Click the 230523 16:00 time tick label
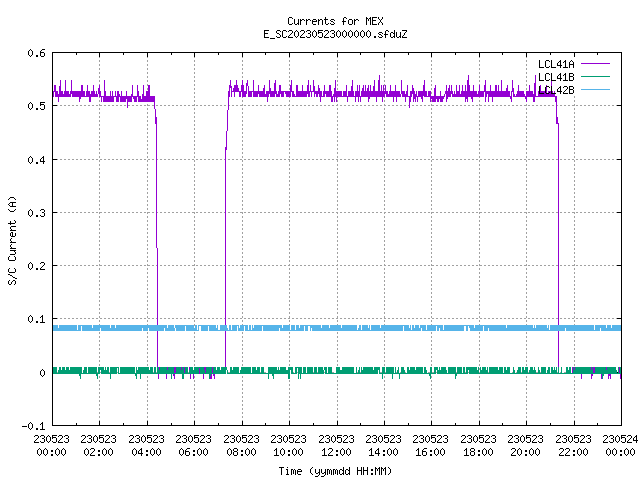This screenshot has height=480, width=640. (x=430, y=446)
